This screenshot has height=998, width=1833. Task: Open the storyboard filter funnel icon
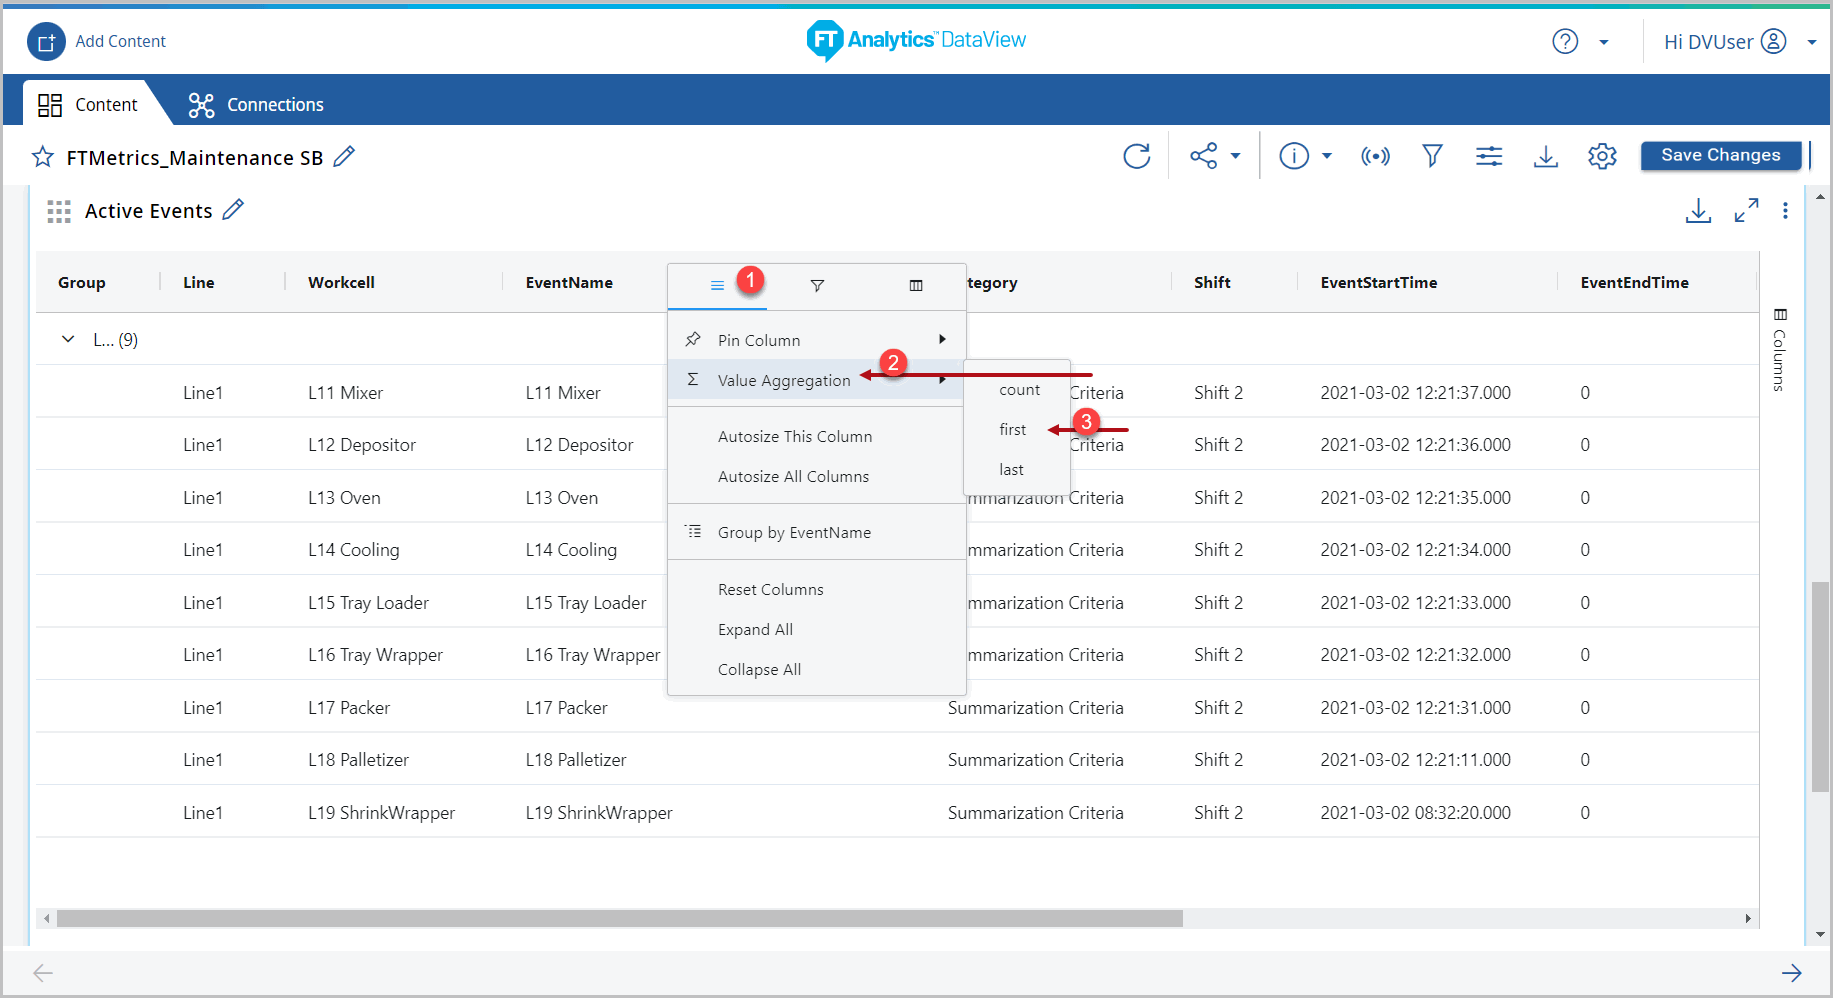[1432, 156]
